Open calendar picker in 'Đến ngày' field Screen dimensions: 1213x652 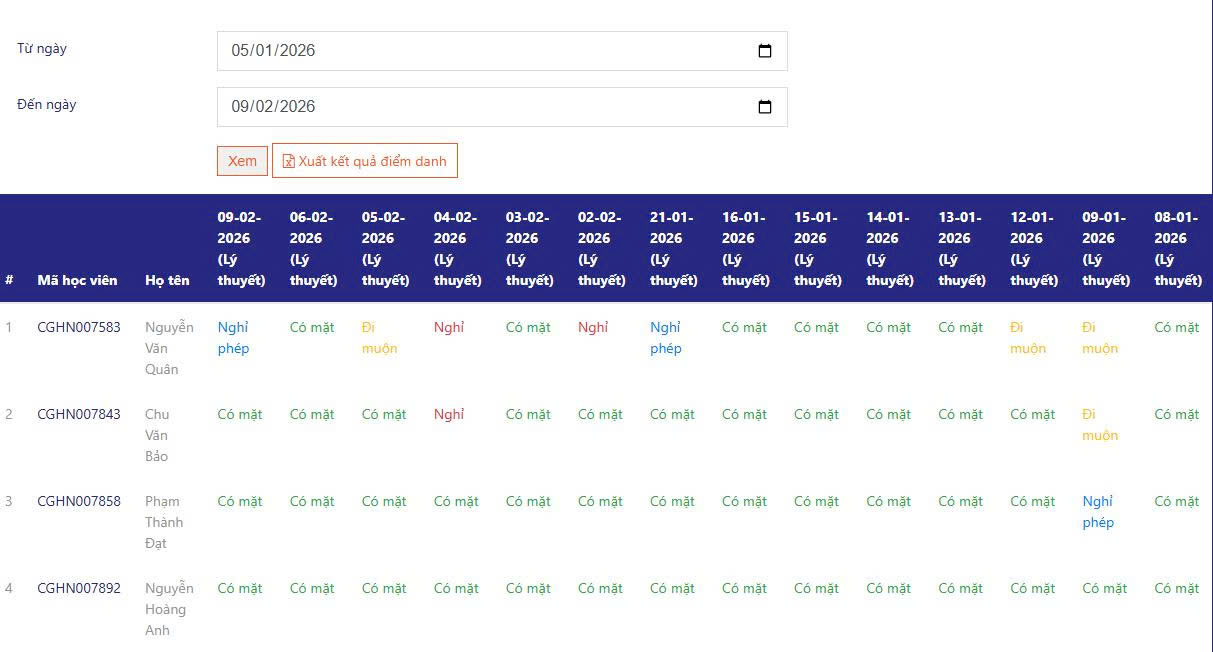765,107
